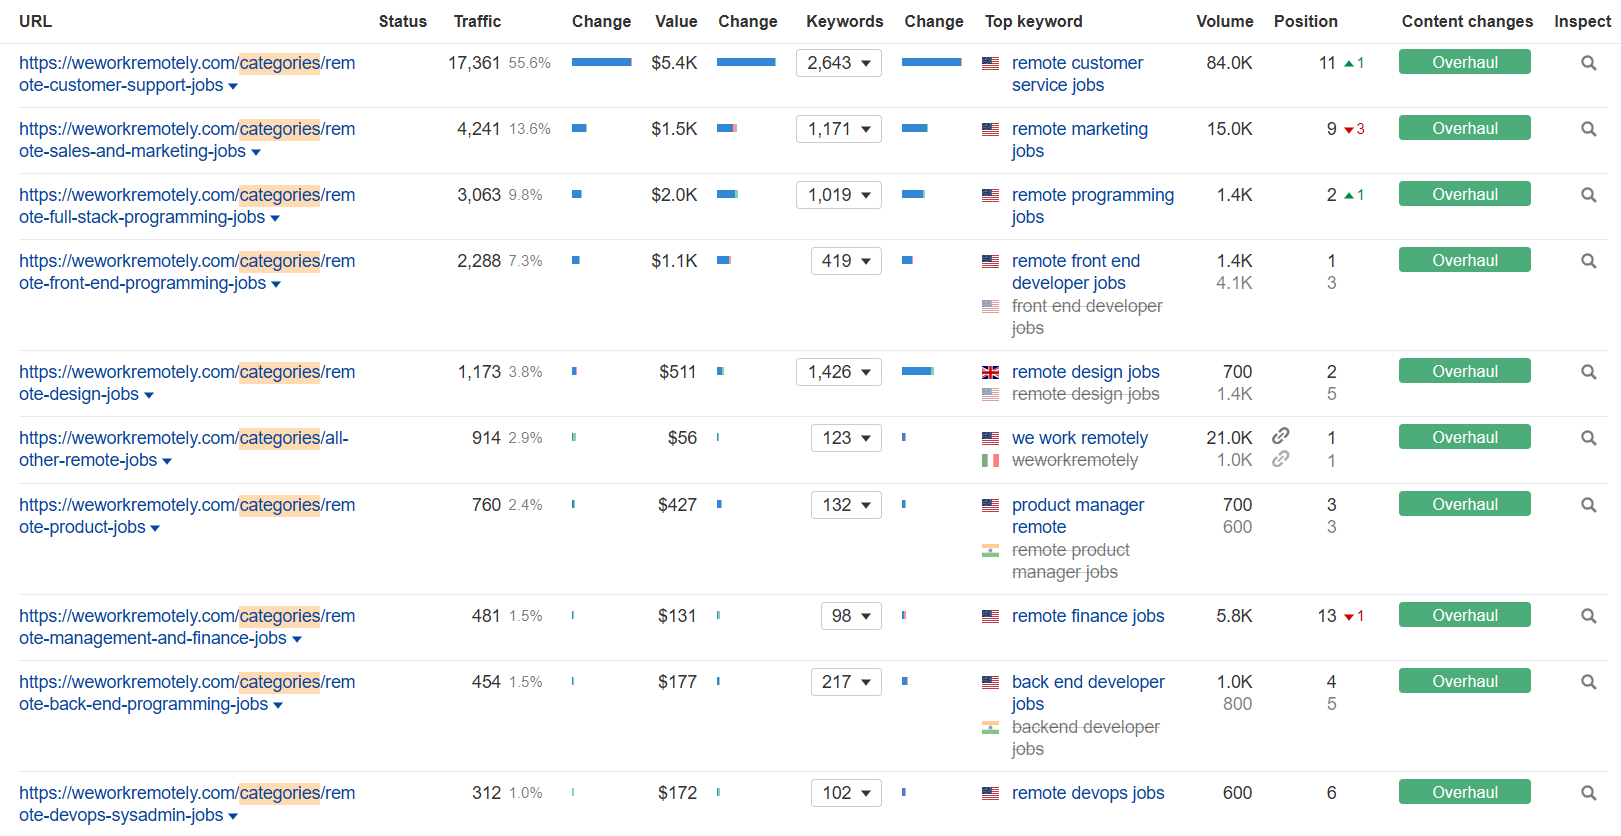Click Italy flag next to 'weworkremotely'
This screenshot has width=1621, height=836.
pyautogui.click(x=990, y=461)
